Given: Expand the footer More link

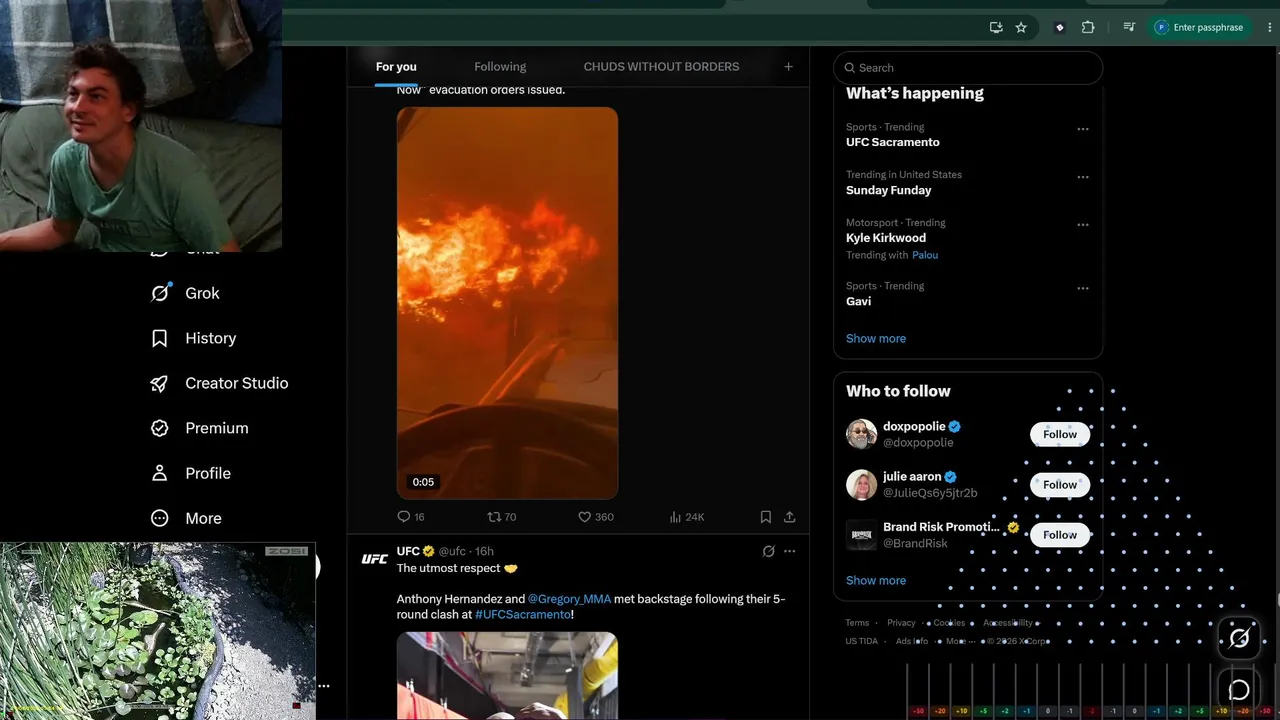Looking at the screenshot, I should click(959, 641).
